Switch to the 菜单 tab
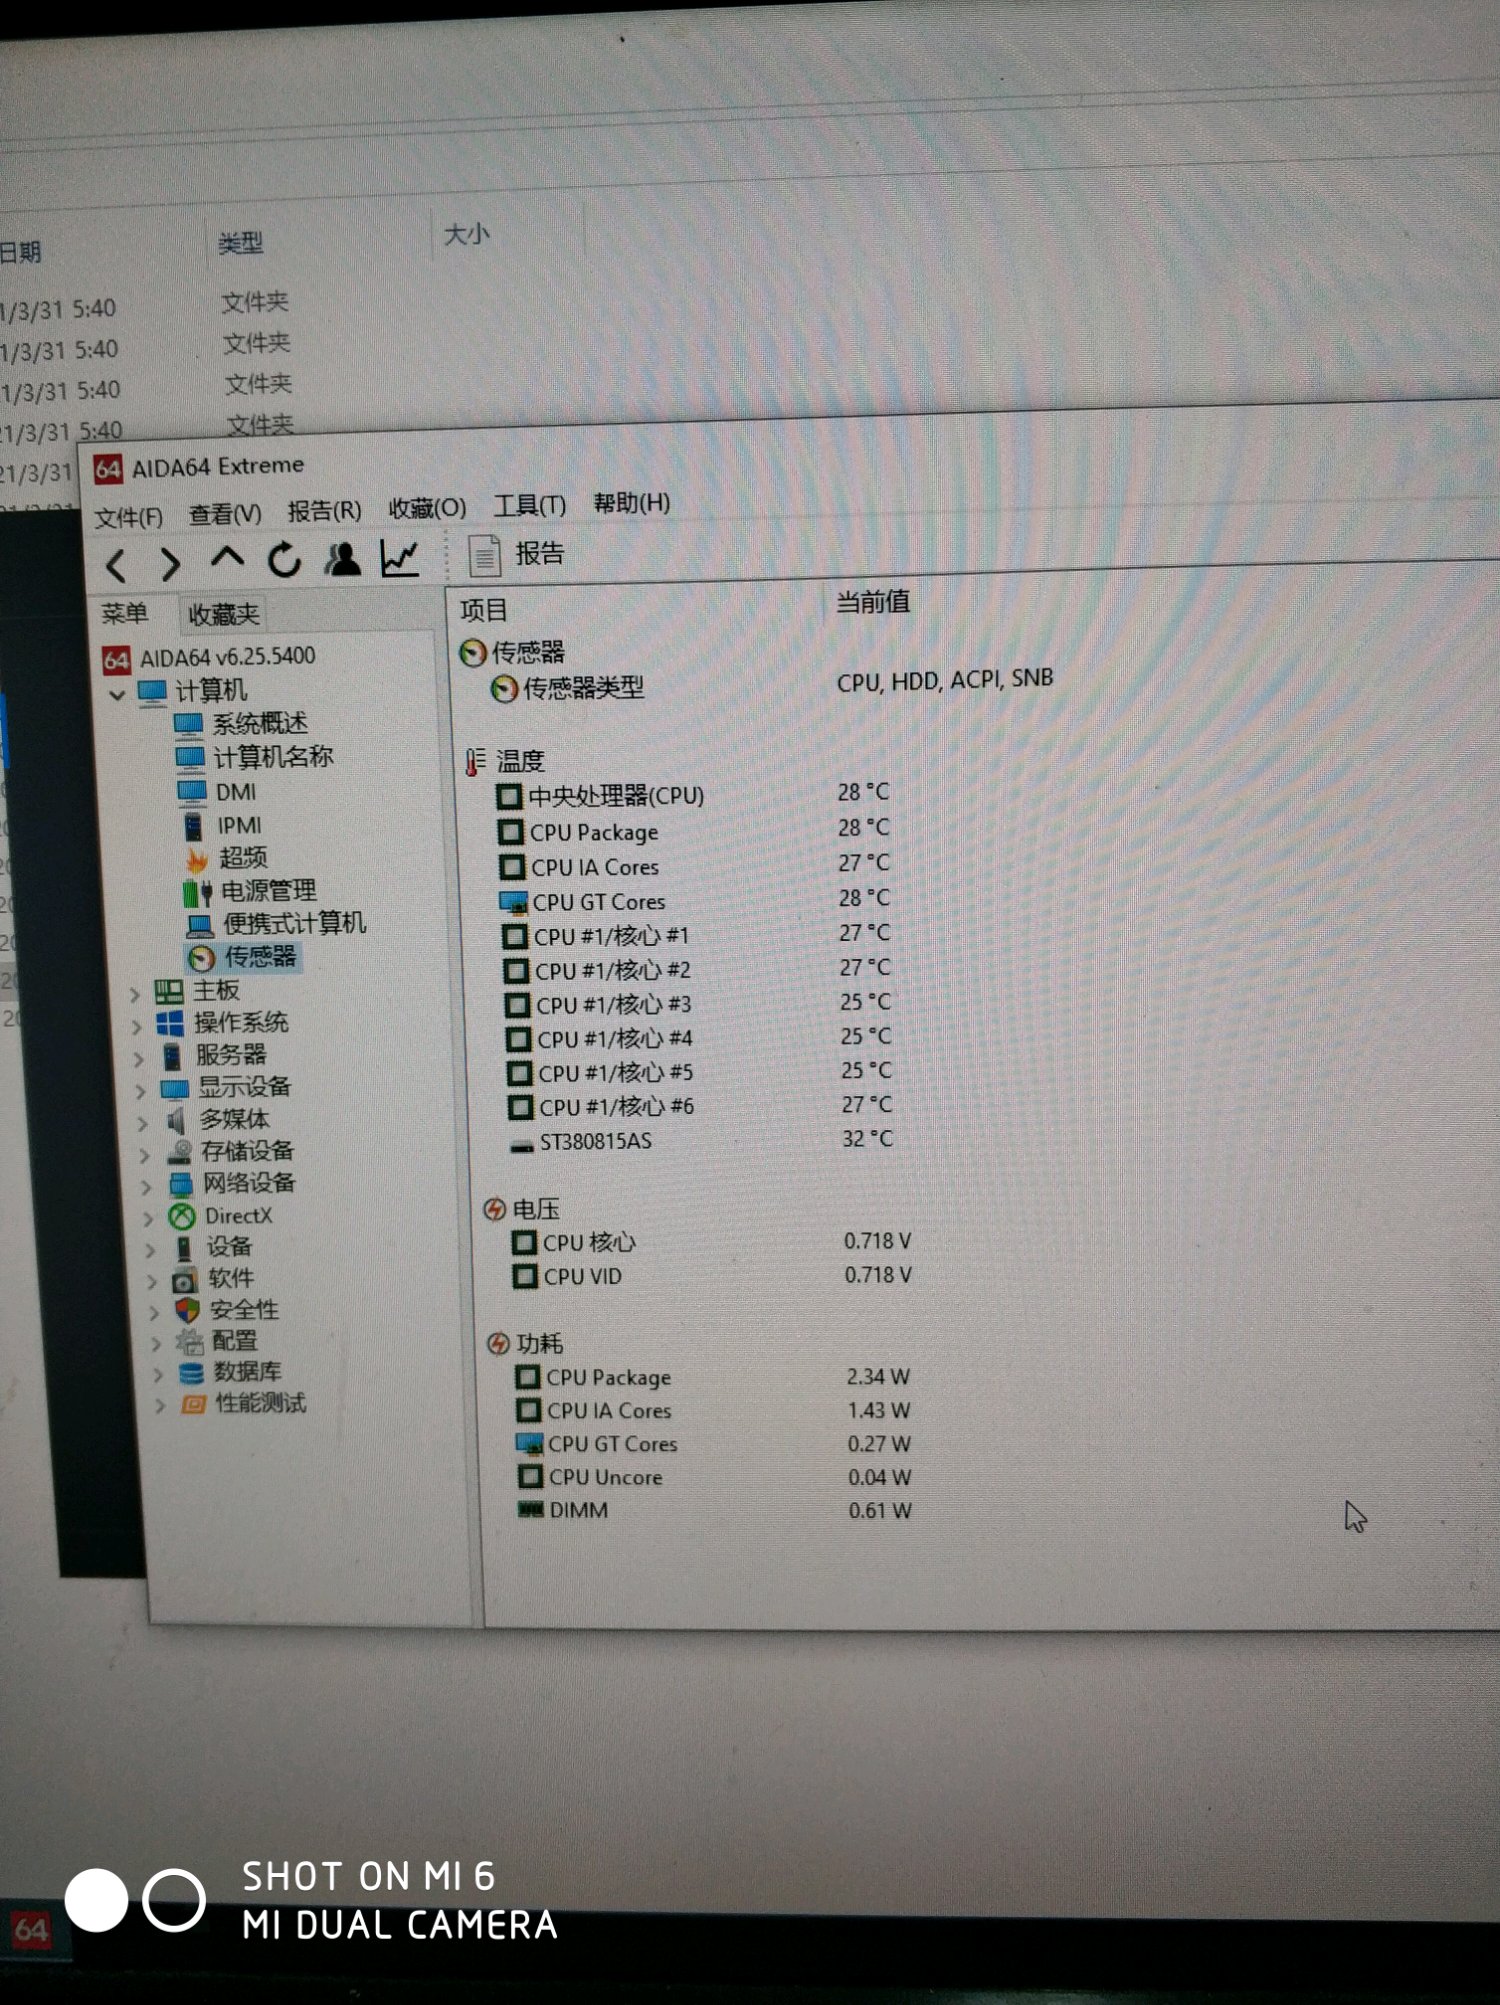The width and height of the screenshot is (1500, 2005). point(124,613)
